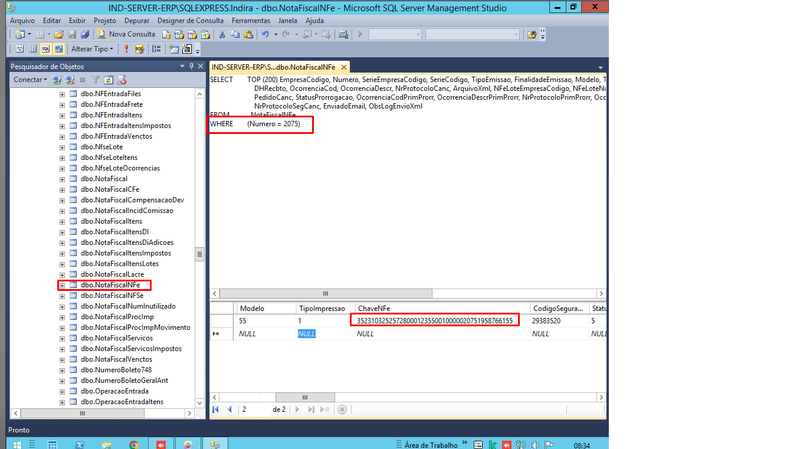The image size is (800, 449).
Task: Open the Exibir menu
Action: click(77, 20)
